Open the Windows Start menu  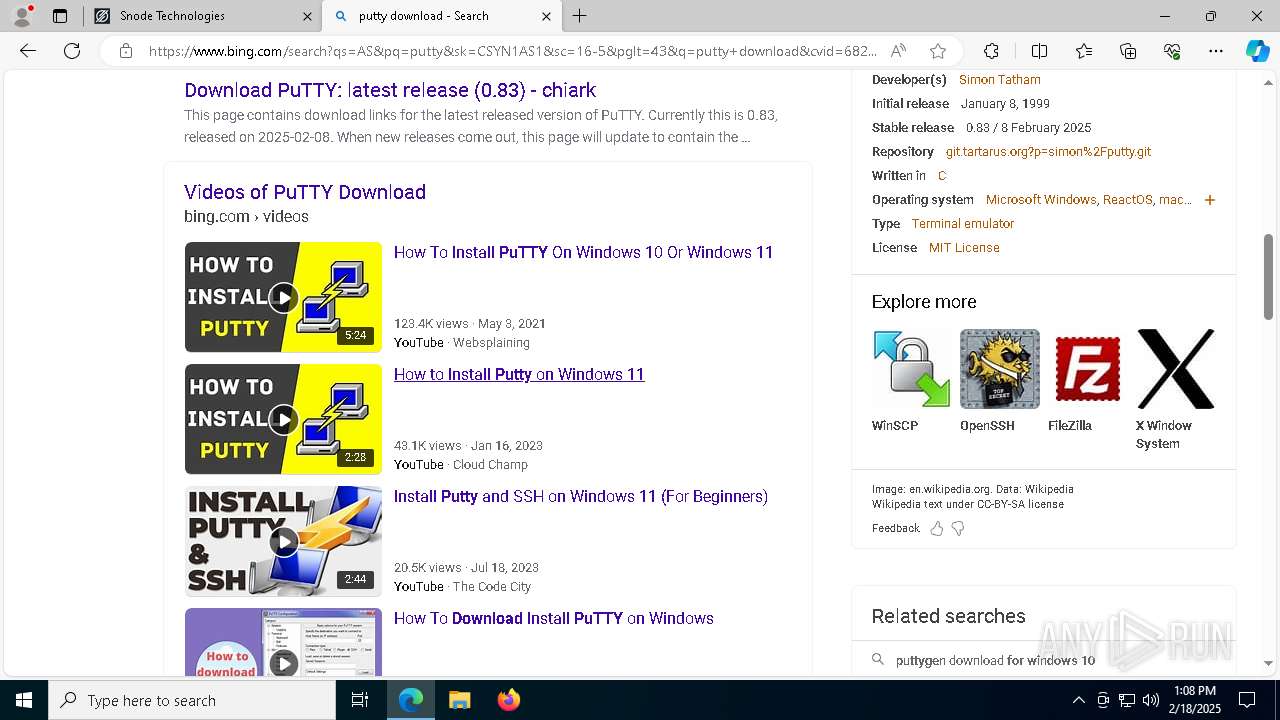24,700
